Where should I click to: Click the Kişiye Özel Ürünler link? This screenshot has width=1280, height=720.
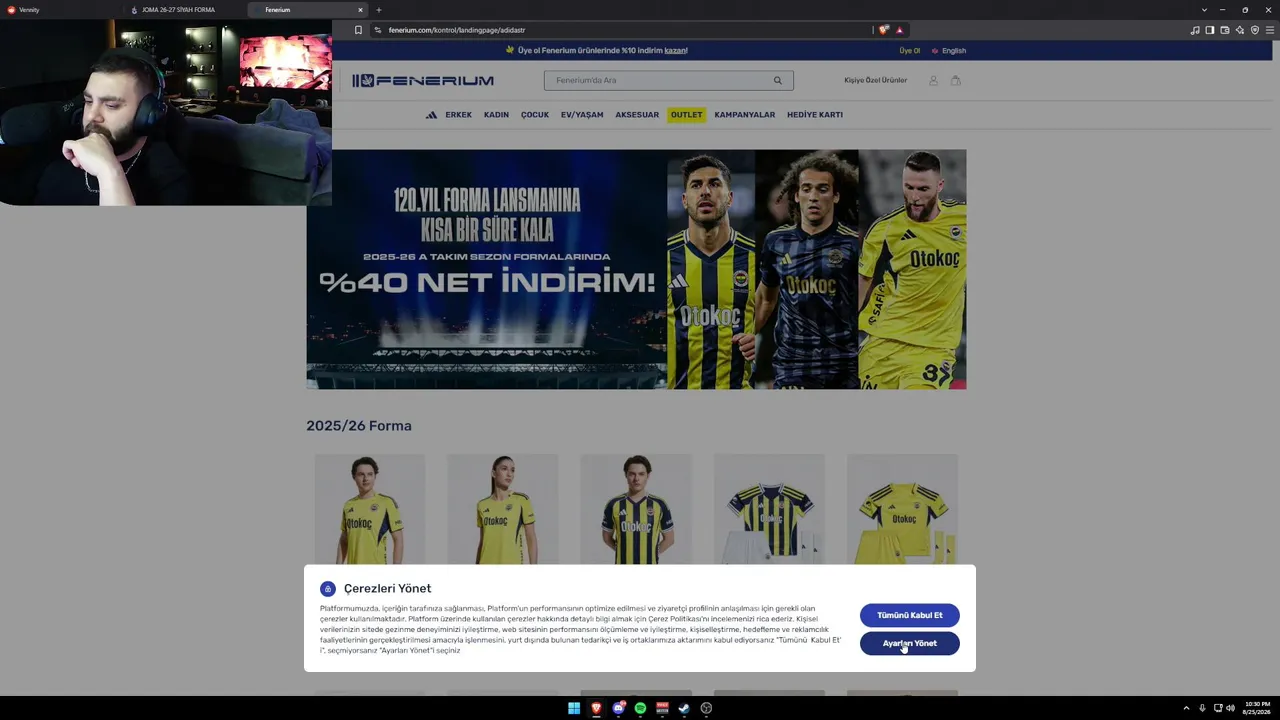(x=876, y=80)
